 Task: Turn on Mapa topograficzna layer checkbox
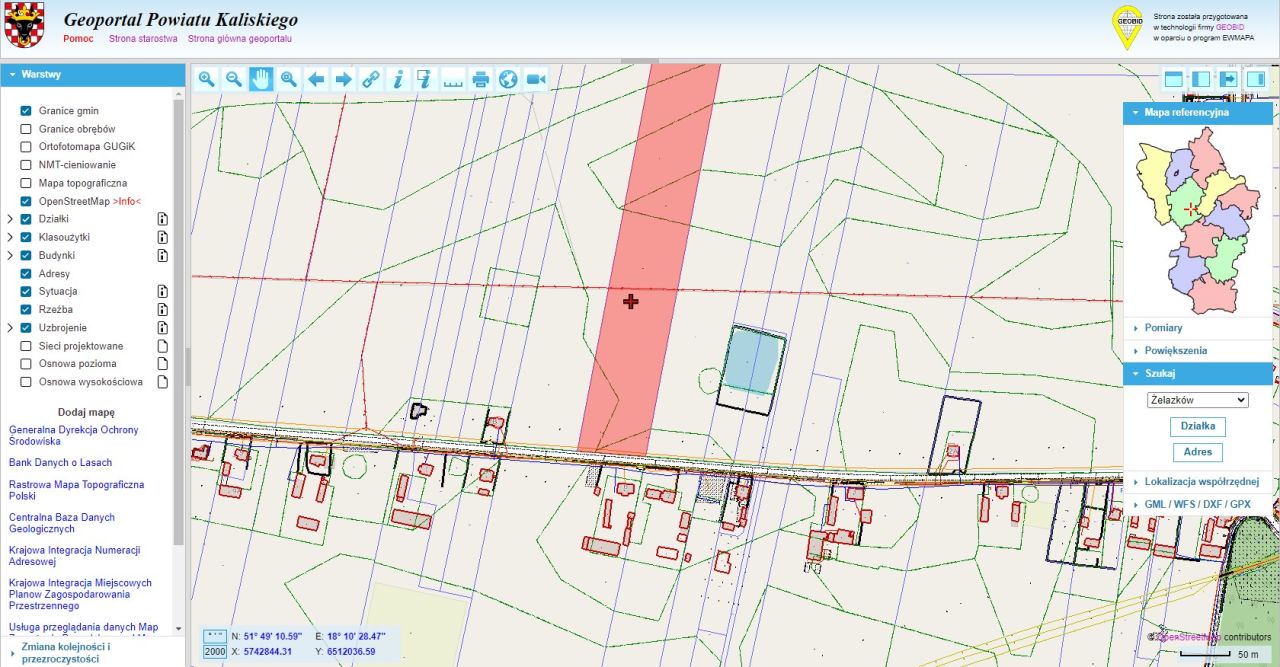(26, 184)
